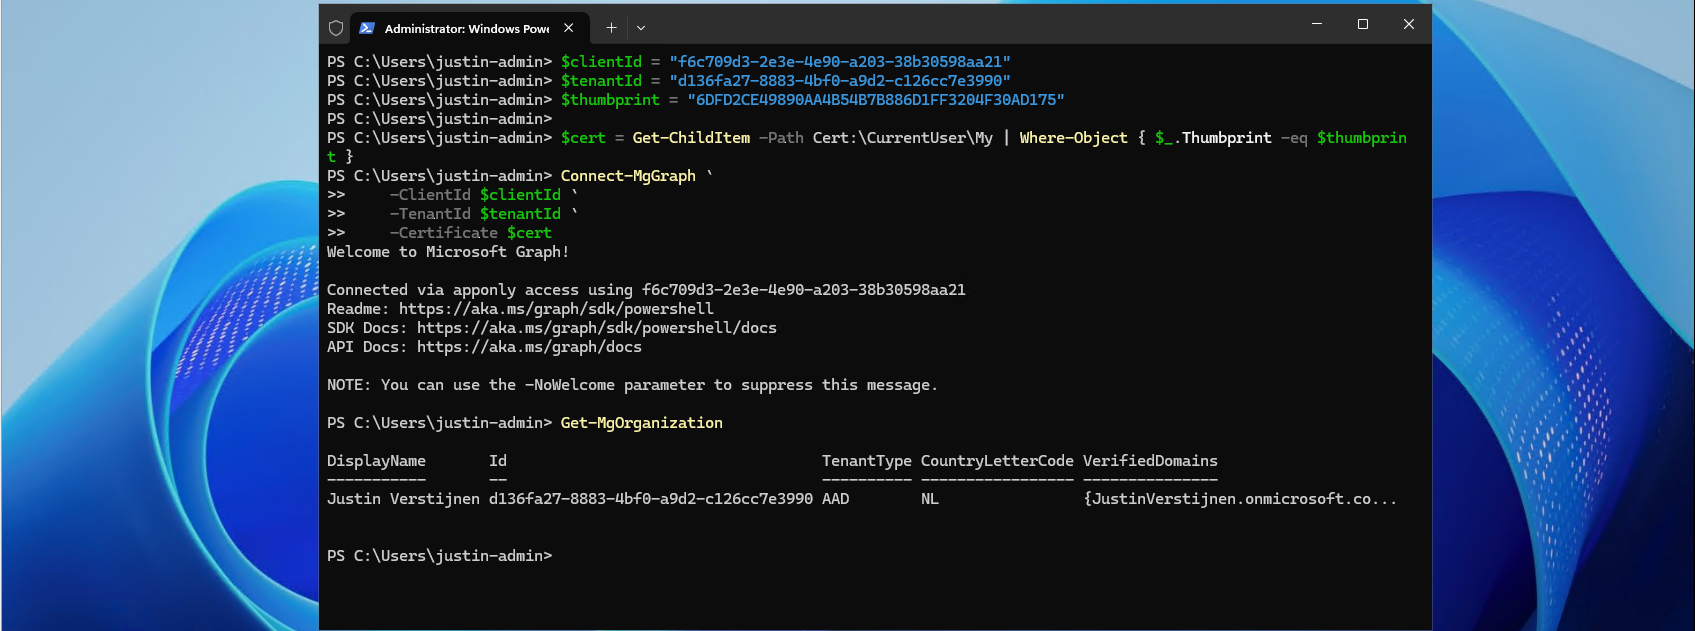Click "Welcome to Microsoft Graph!" message
The image size is (1695, 631).
click(x=448, y=252)
